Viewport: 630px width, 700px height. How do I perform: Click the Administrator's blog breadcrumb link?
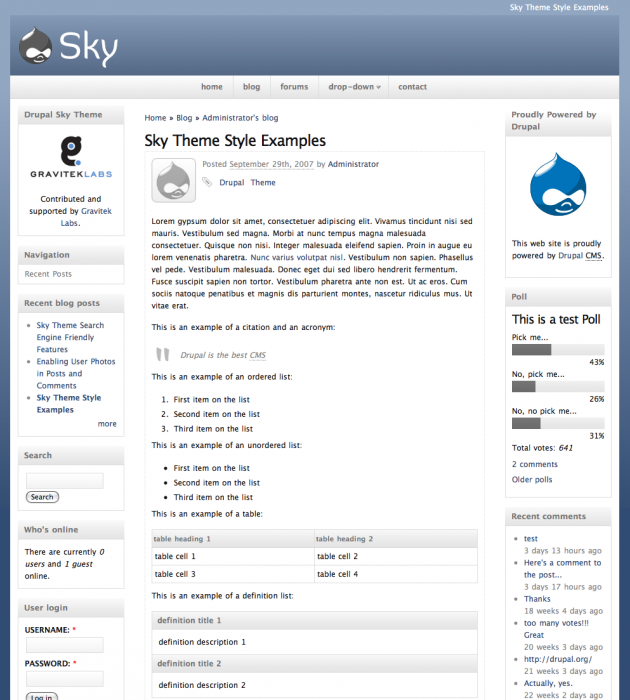pyautogui.click(x=240, y=118)
